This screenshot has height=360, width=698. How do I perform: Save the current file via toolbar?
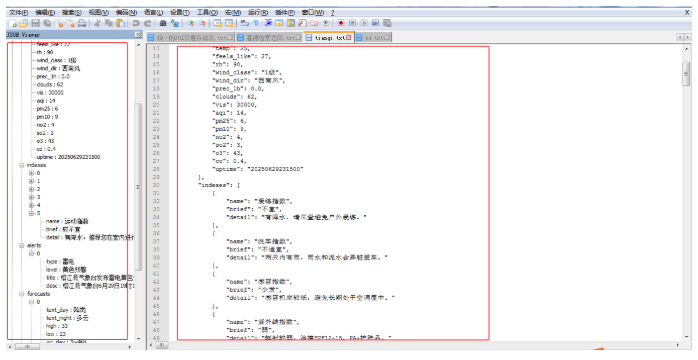coord(35,23)
